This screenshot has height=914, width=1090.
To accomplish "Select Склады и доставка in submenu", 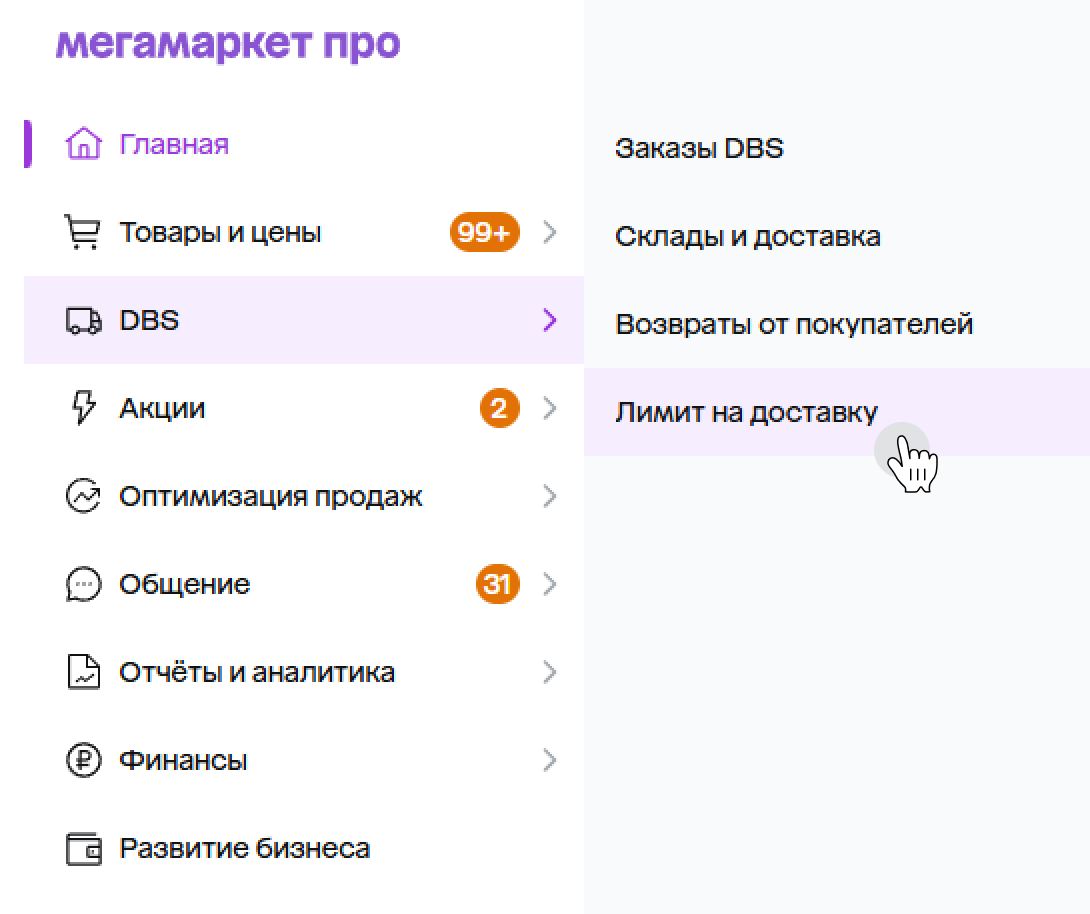I will coord(747,237).
